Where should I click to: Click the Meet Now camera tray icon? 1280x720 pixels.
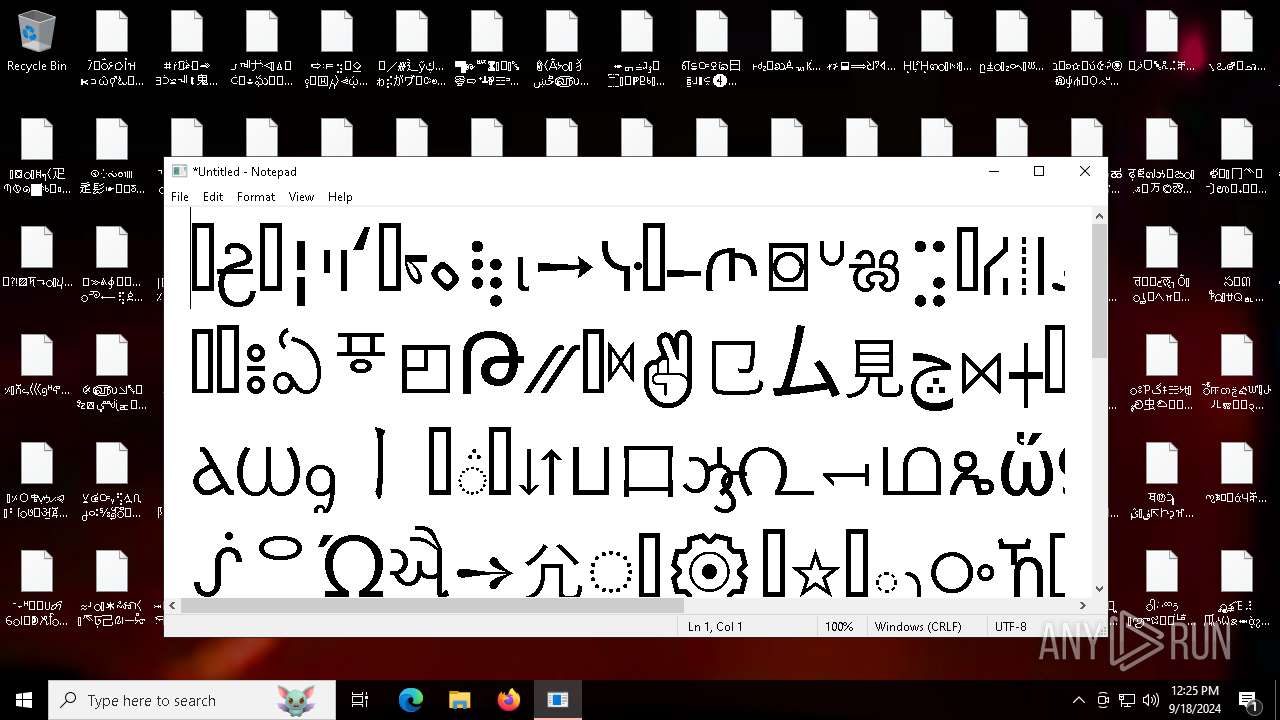pos(1103,700)
